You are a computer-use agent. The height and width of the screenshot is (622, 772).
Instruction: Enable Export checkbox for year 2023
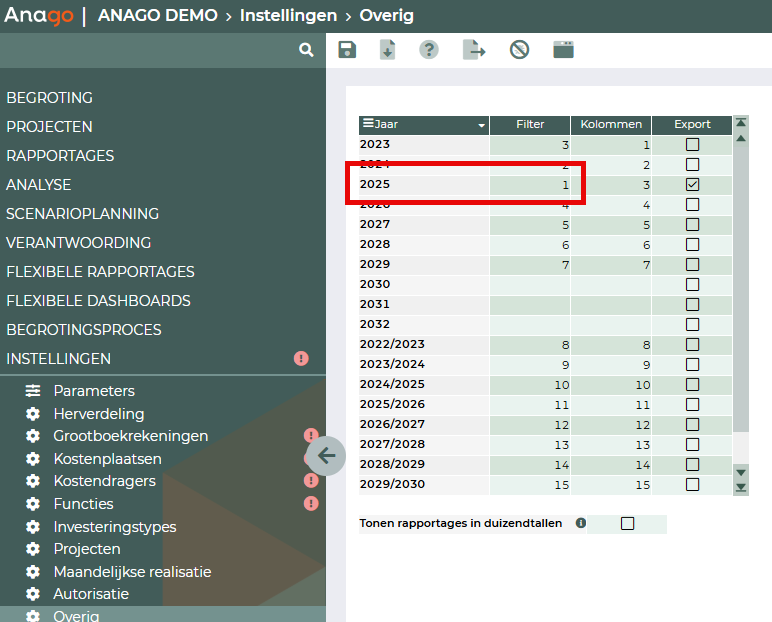tap(692, 145)
